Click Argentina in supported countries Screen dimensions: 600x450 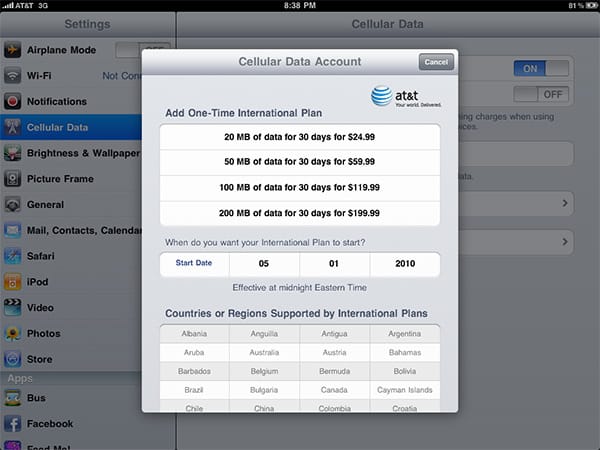(x=405, y=334)
